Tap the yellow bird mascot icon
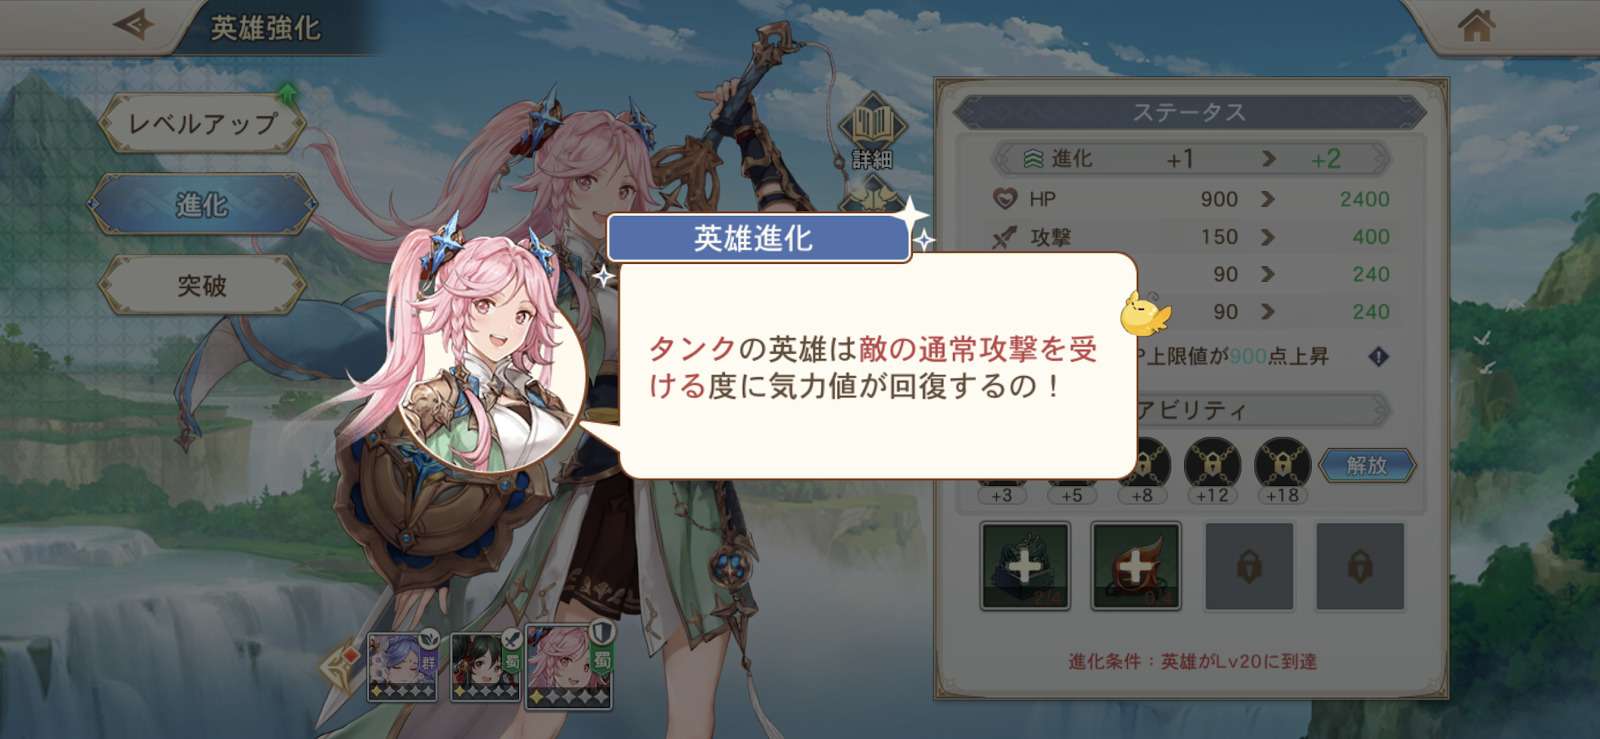1600x739 pixels. point(1144,314)
